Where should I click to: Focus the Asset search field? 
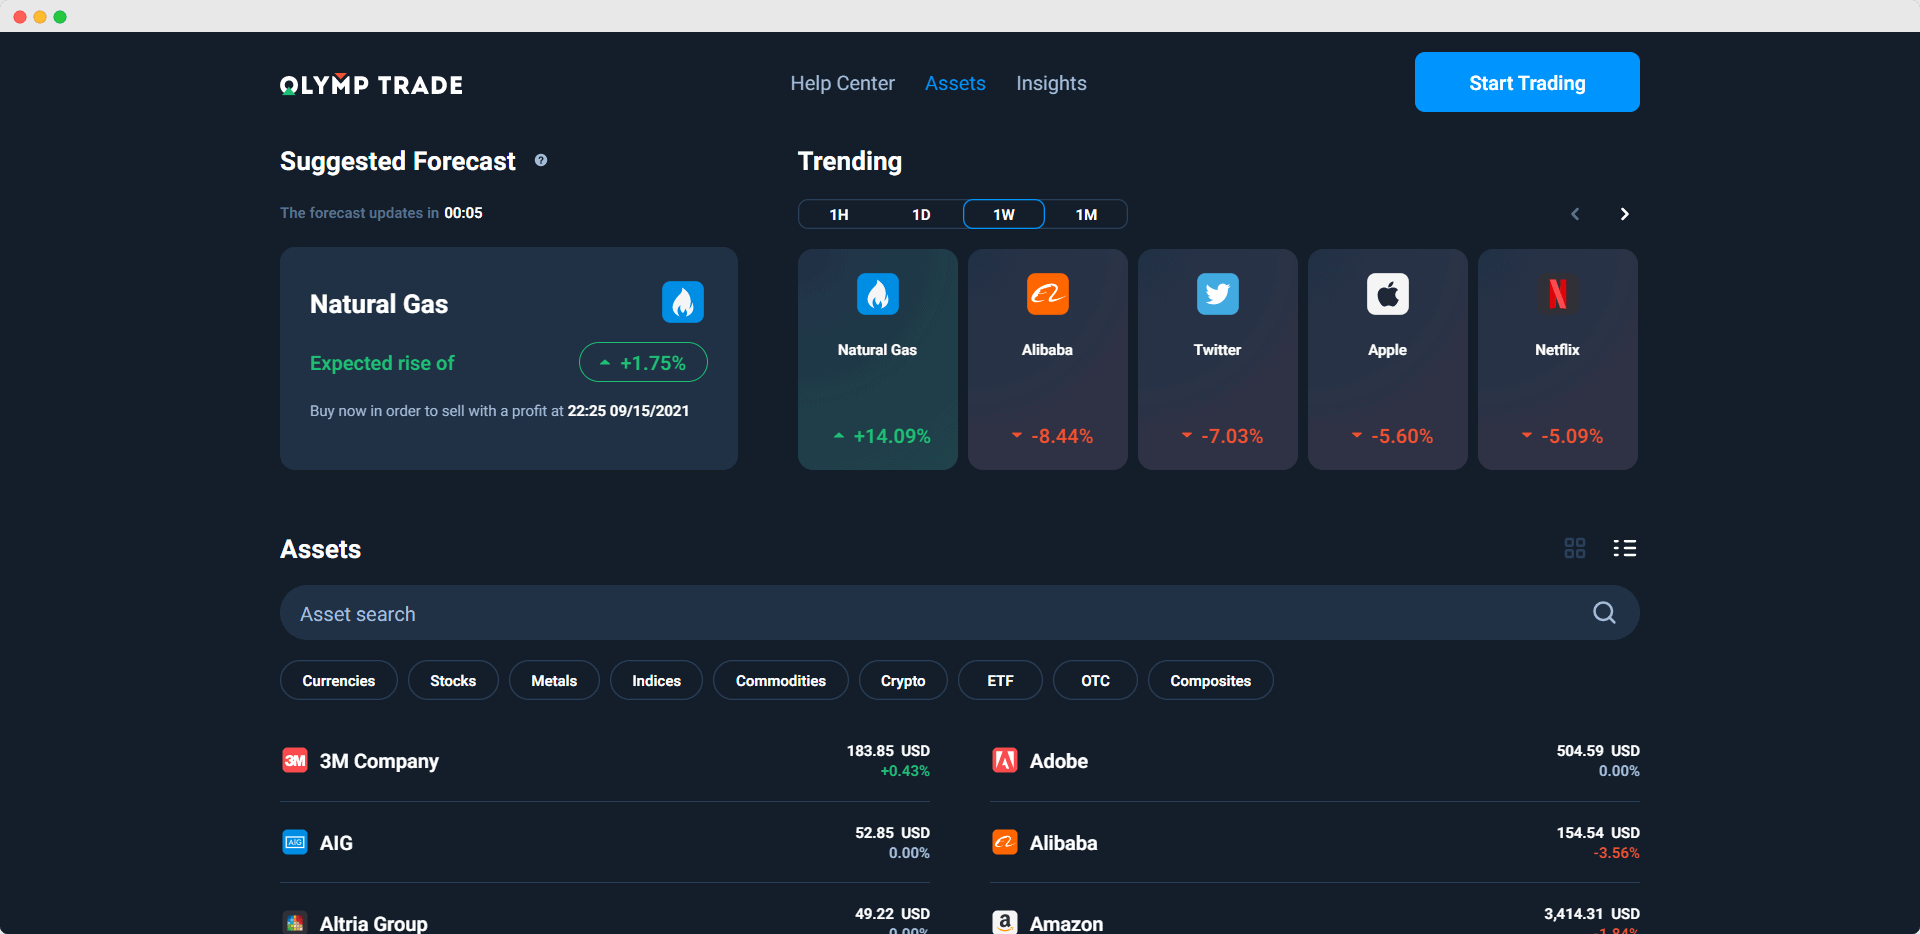click(x=960, y=613)
